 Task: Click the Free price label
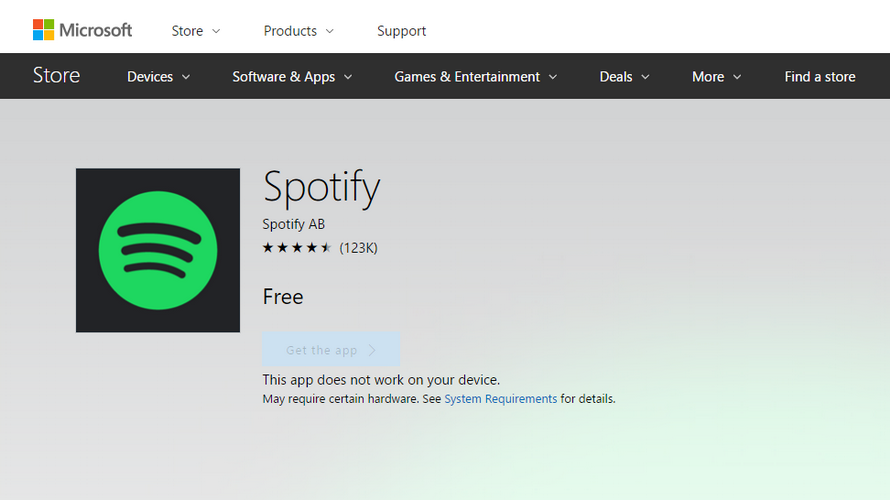pyautogui.click(x=283, y=297)
